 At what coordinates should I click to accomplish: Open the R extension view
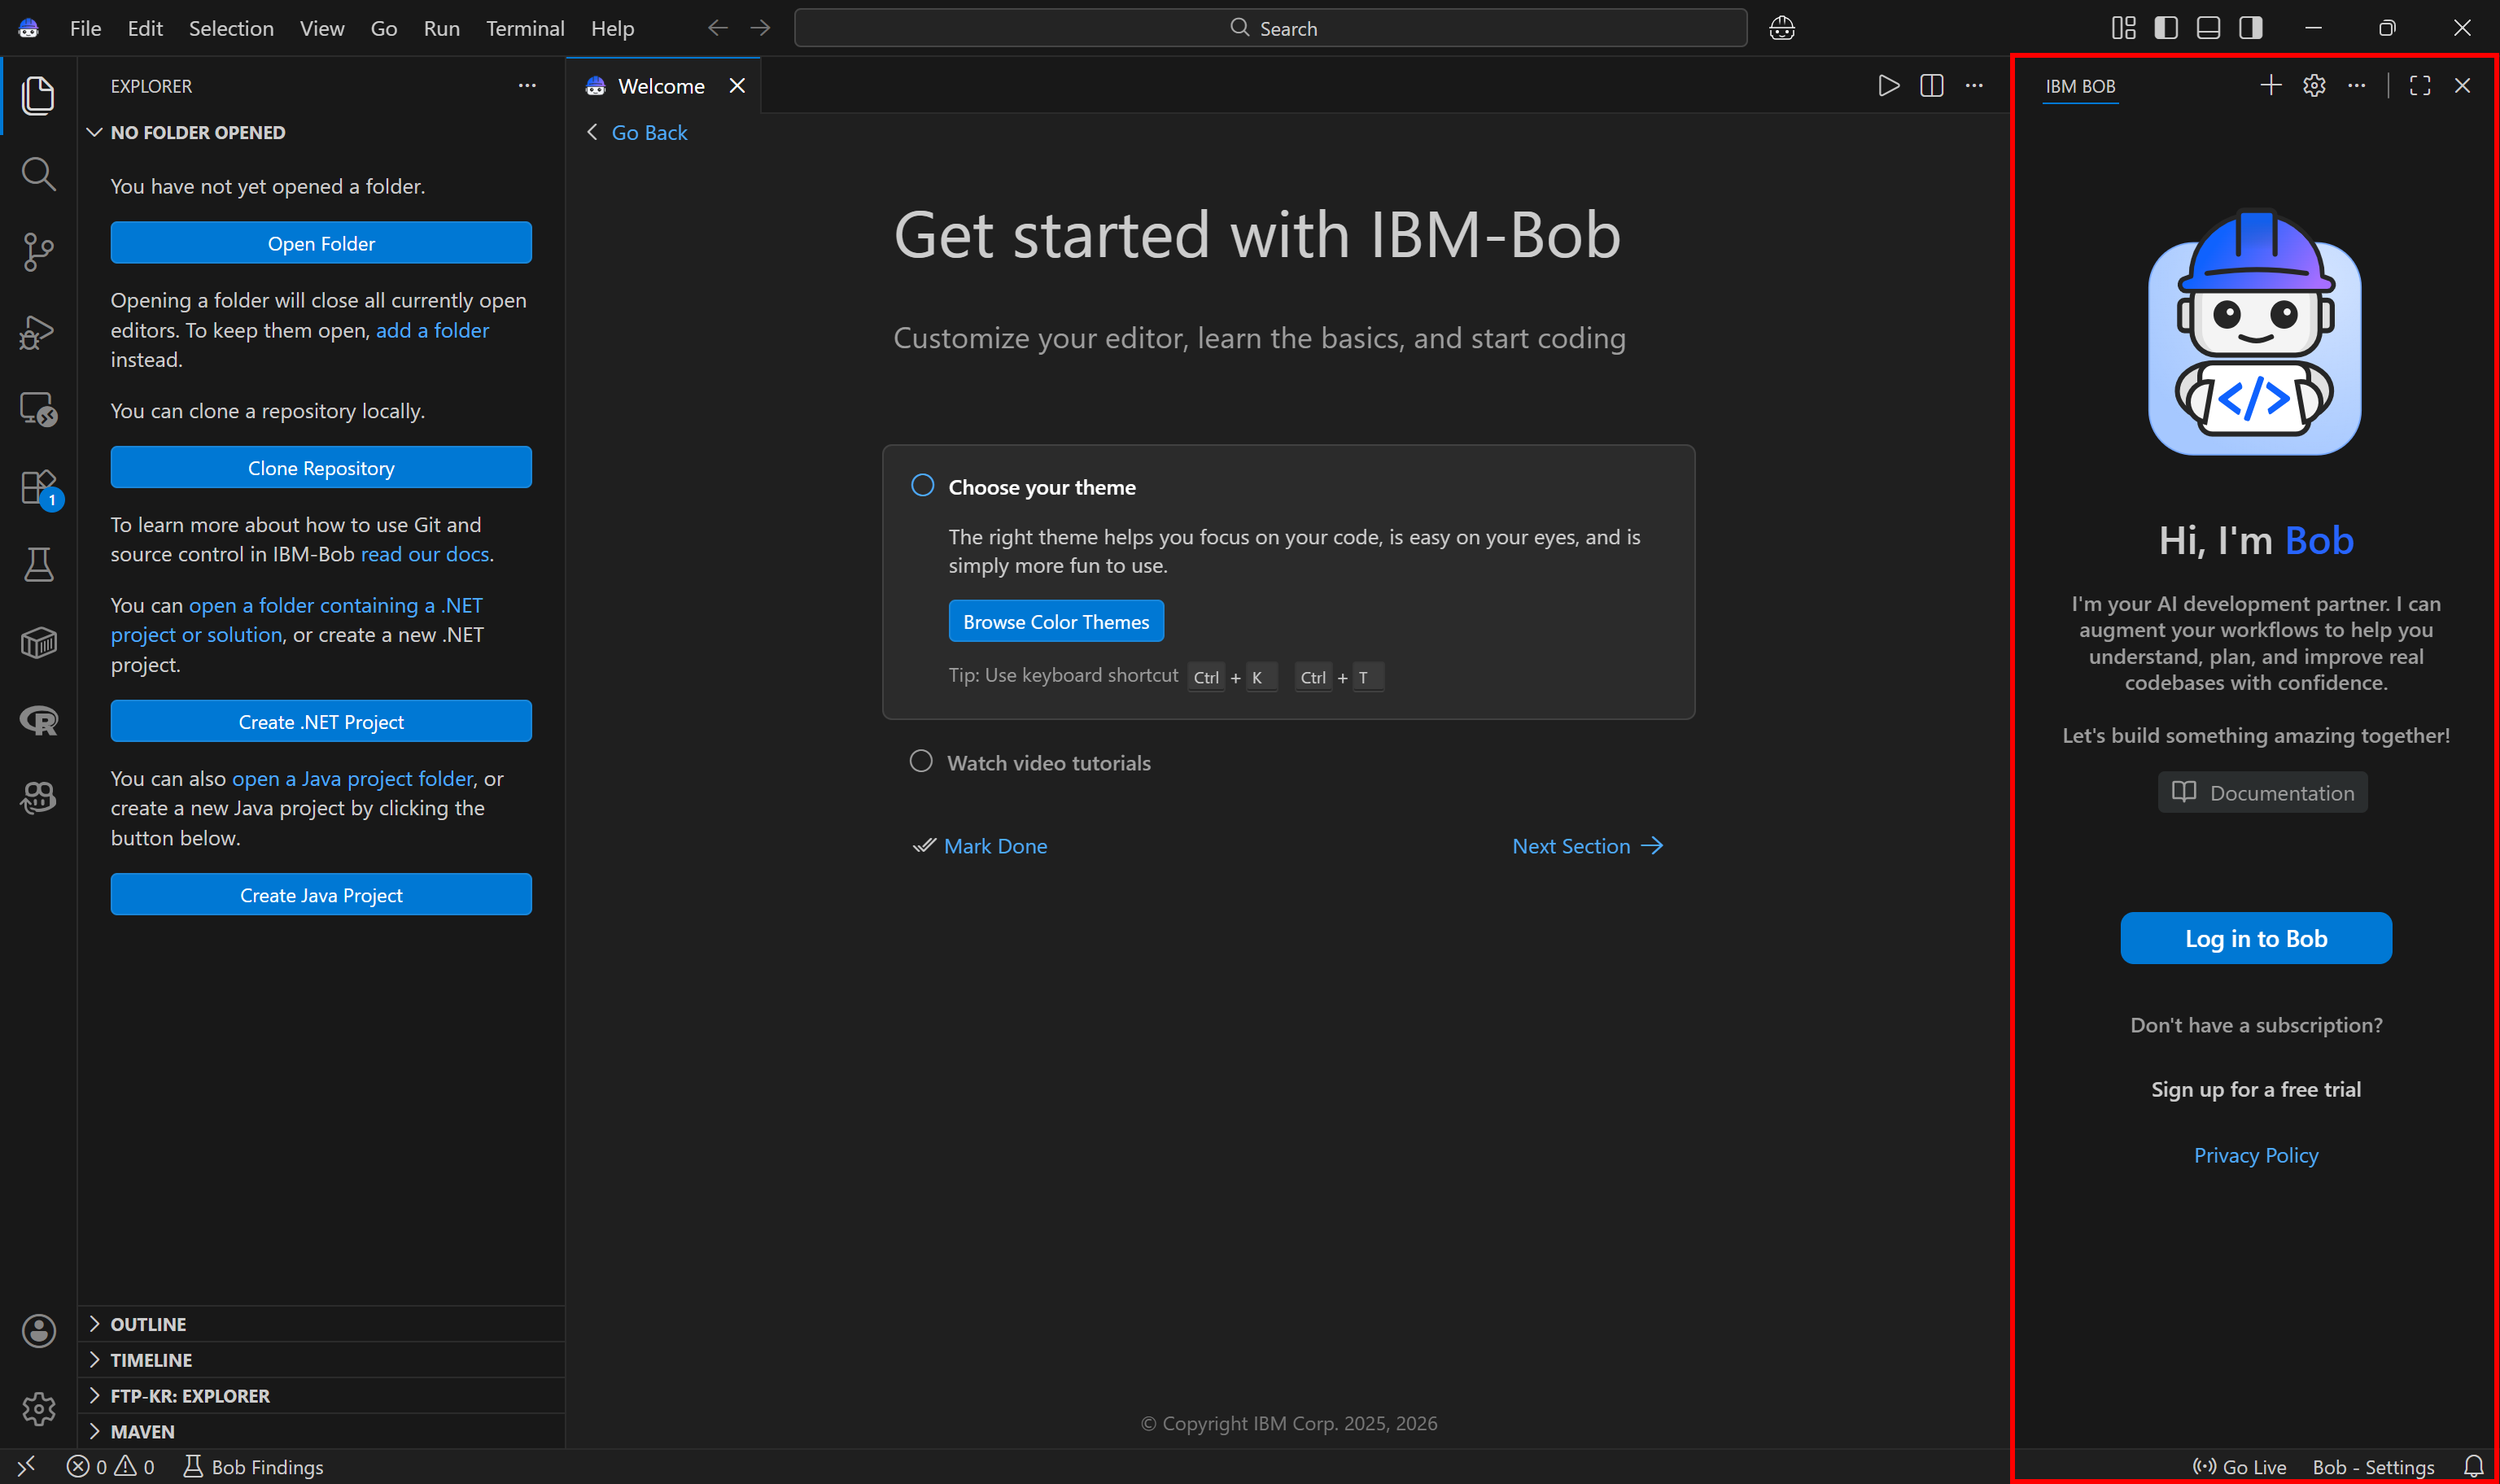tap(38, 721)
